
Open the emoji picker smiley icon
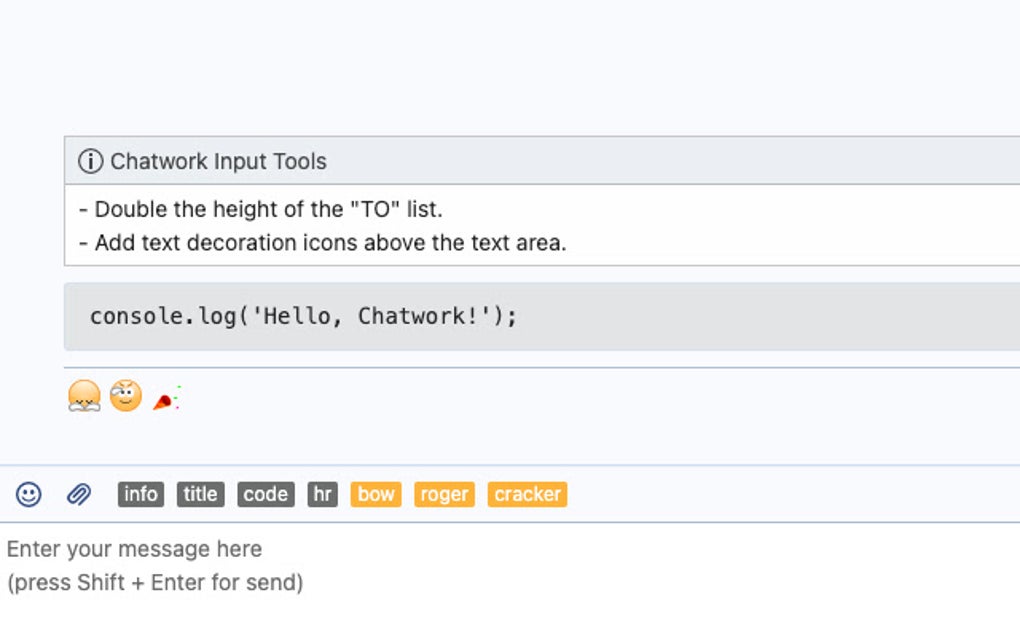click(27, 494)
